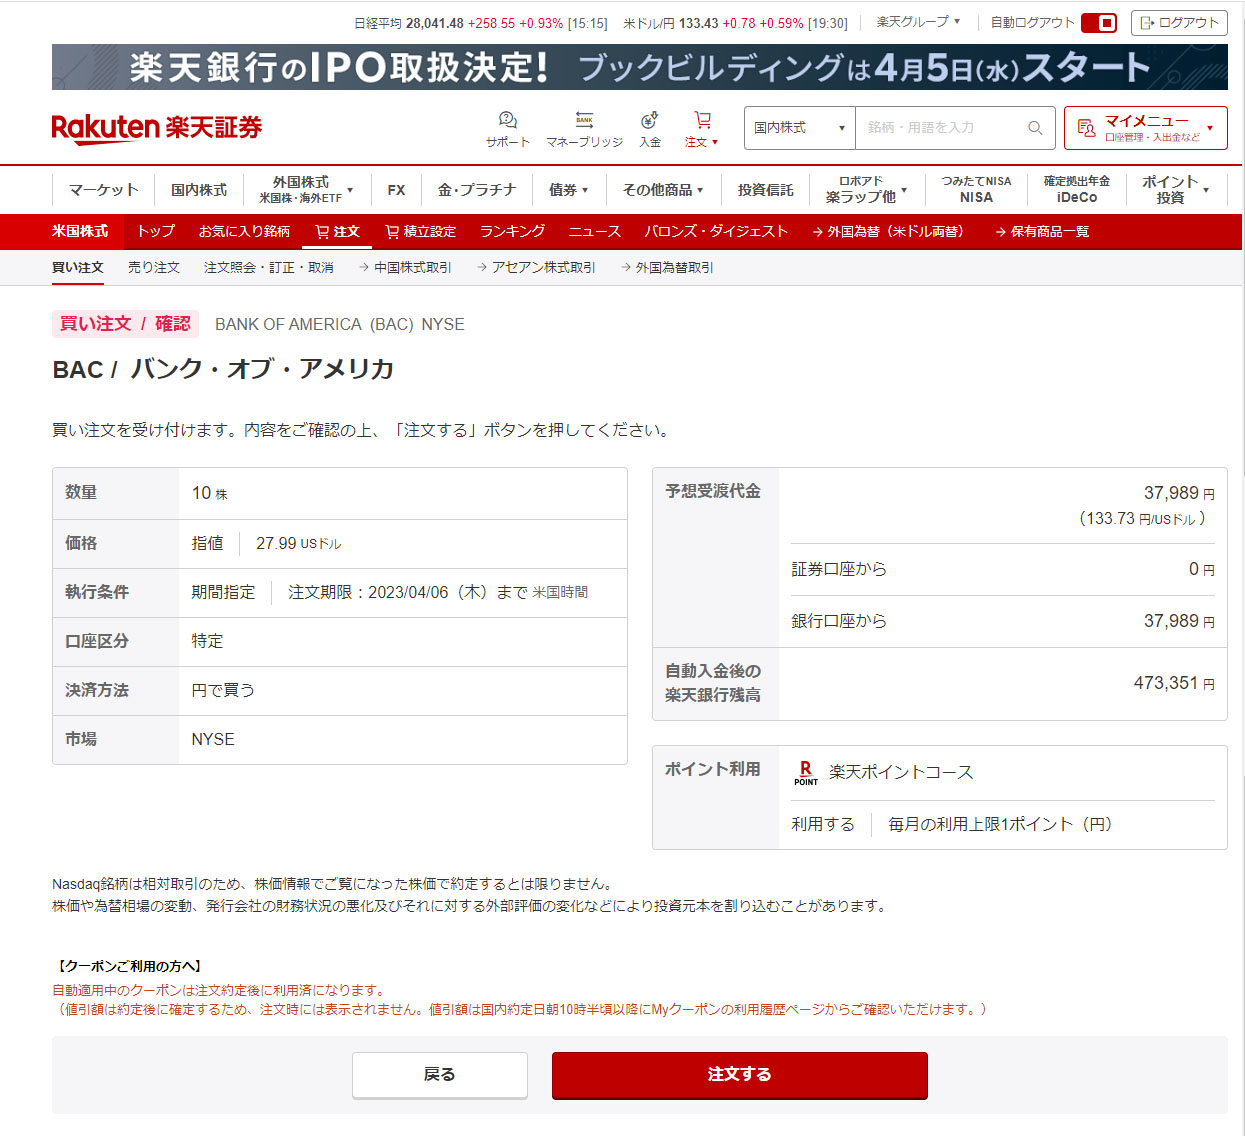
Task: Open the マネーブリッジ bank icon
Action: [x=584, y=121]
